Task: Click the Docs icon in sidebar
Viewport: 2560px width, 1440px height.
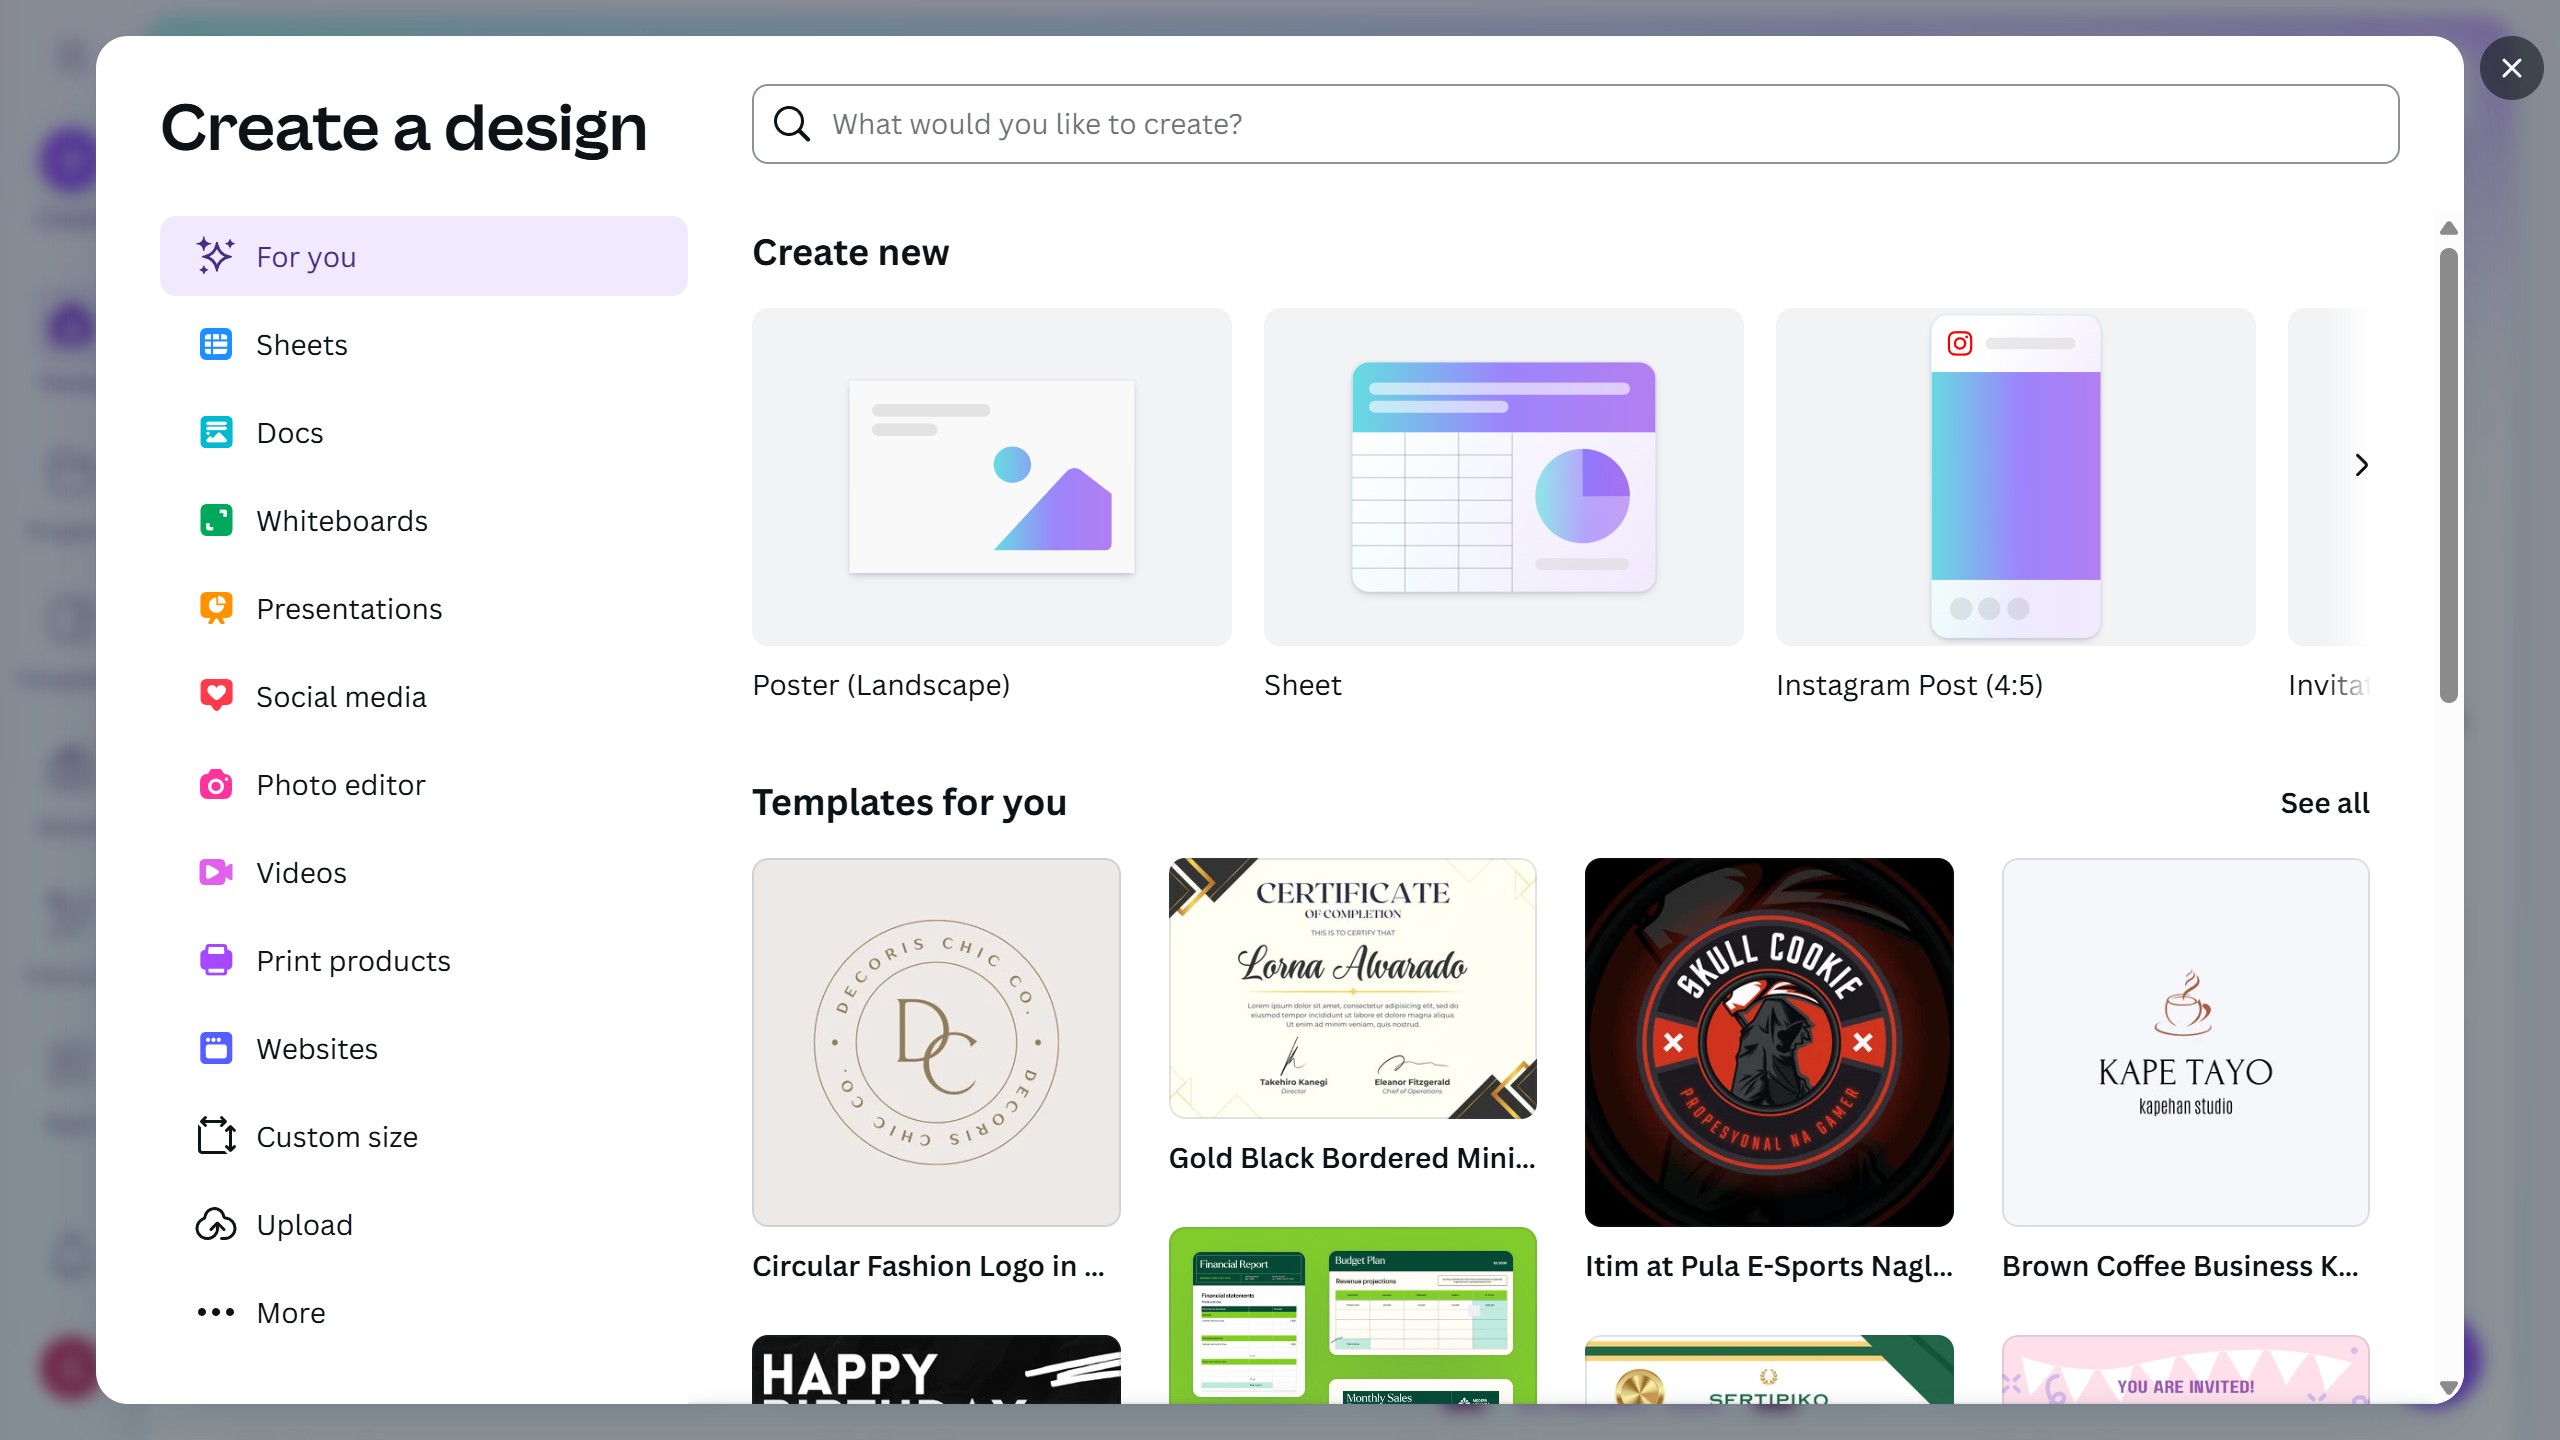Action: 215,433
